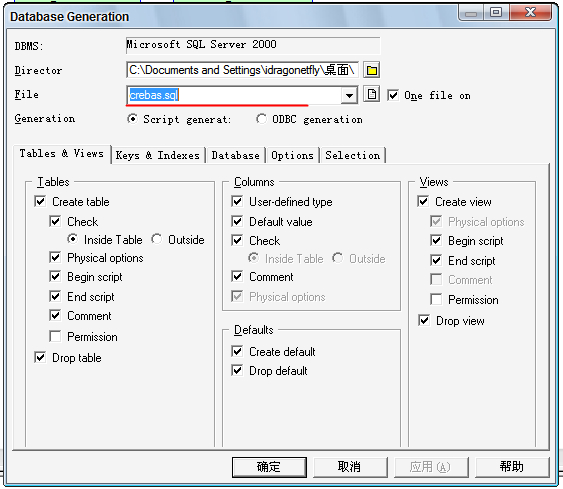Select Inside Table radio in Tables
The width and height of the screenshot is (563, 489).
coord(73,239)
